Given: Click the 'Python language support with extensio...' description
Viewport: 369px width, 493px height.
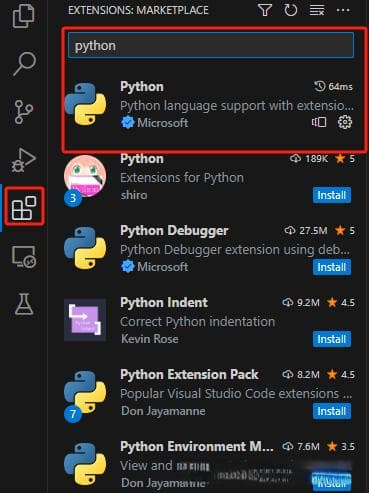Looking at the screenshot, I should 237,106.
